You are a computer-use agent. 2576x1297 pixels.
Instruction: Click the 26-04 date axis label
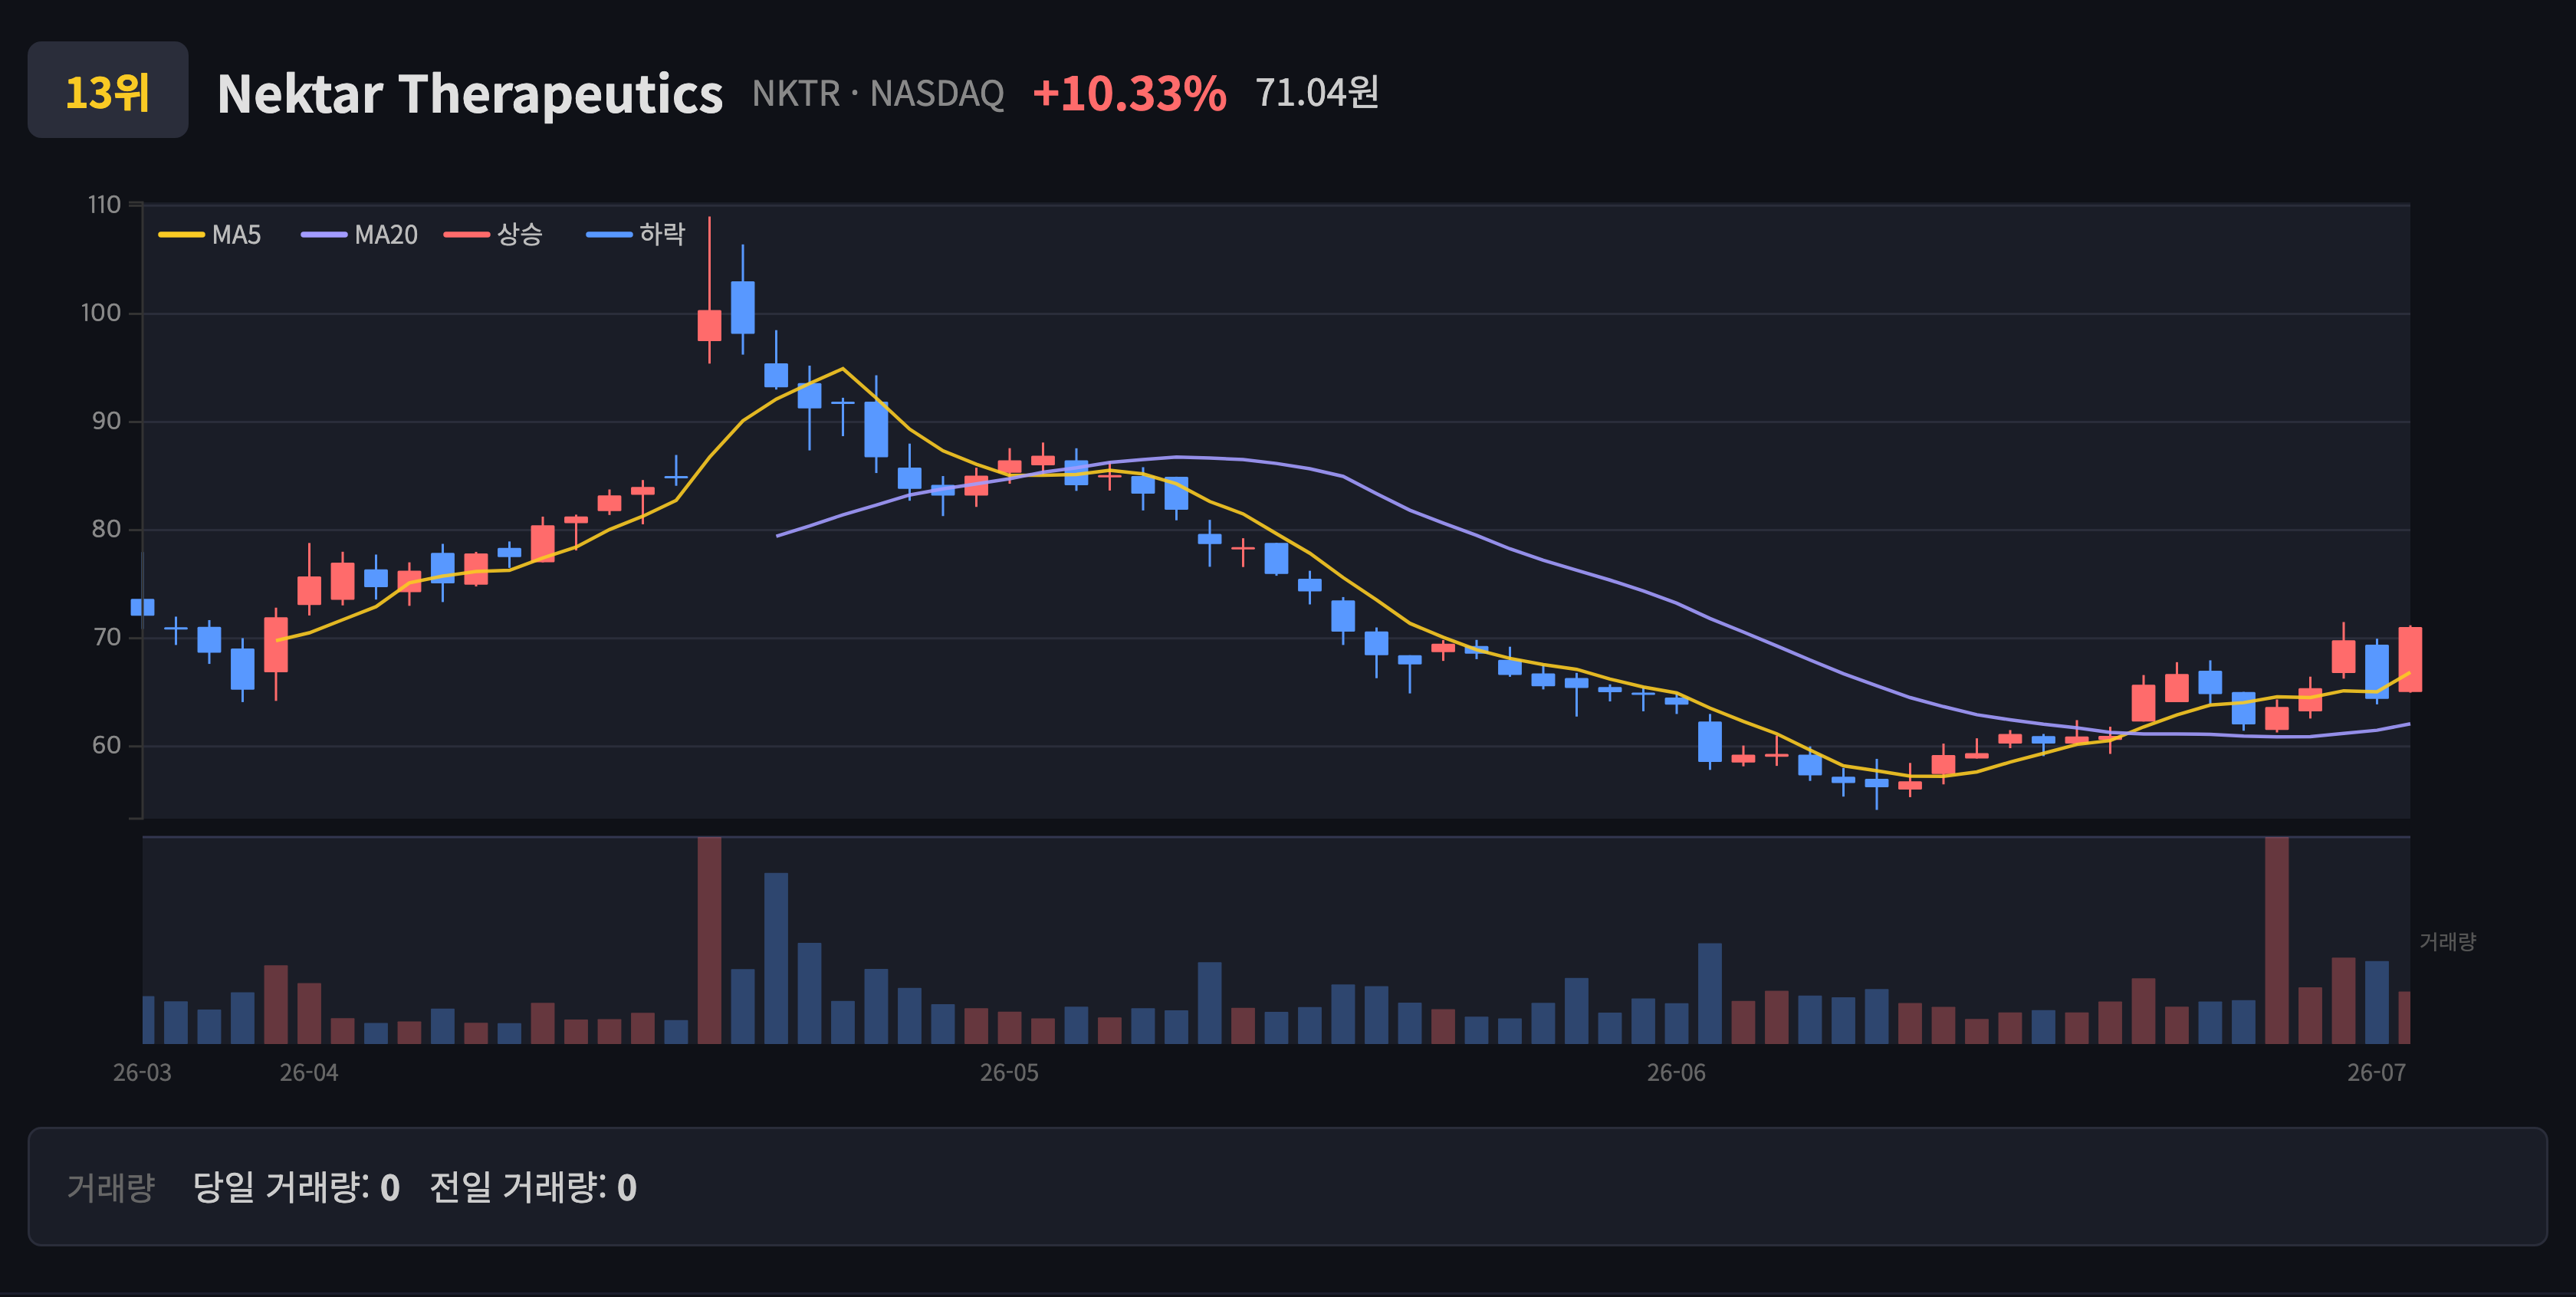click(309, 1072)
